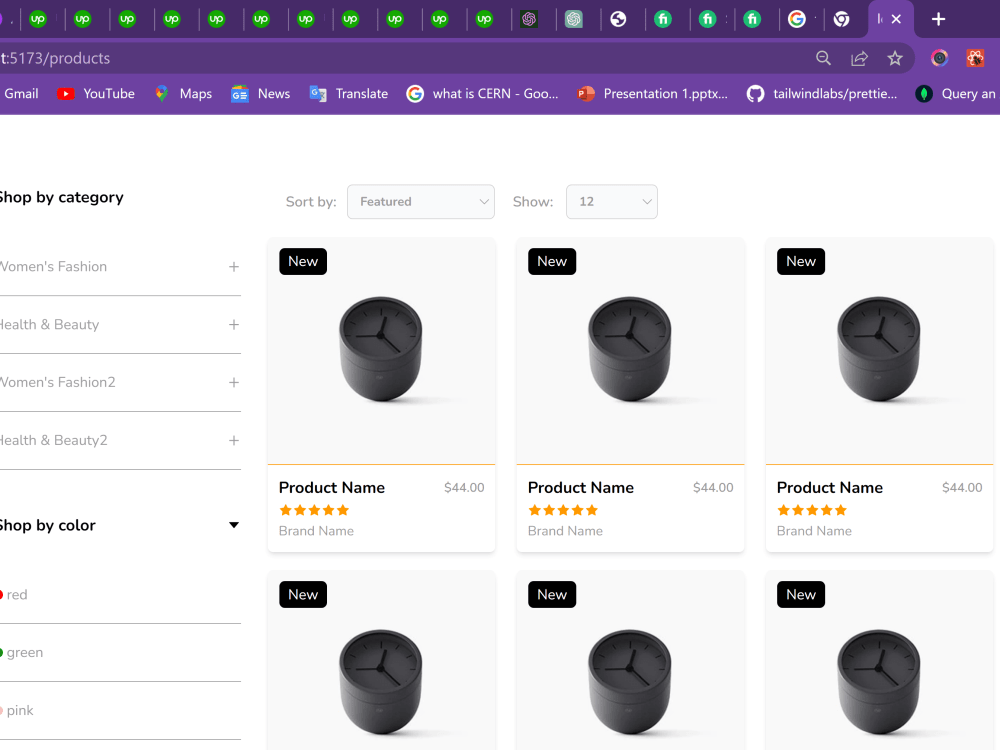Click the share page icon in address bar

coord(859,58)
